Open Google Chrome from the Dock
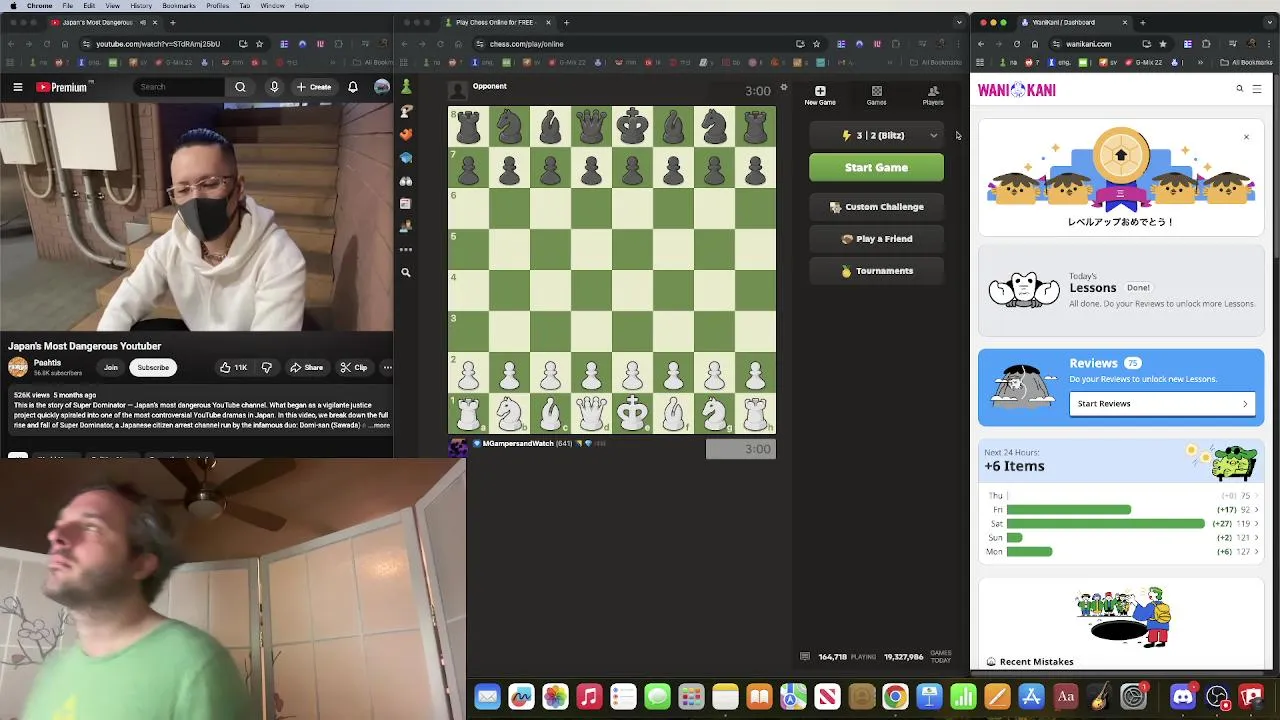Viewport: 1280px width, 720px height. coord(895,697)
